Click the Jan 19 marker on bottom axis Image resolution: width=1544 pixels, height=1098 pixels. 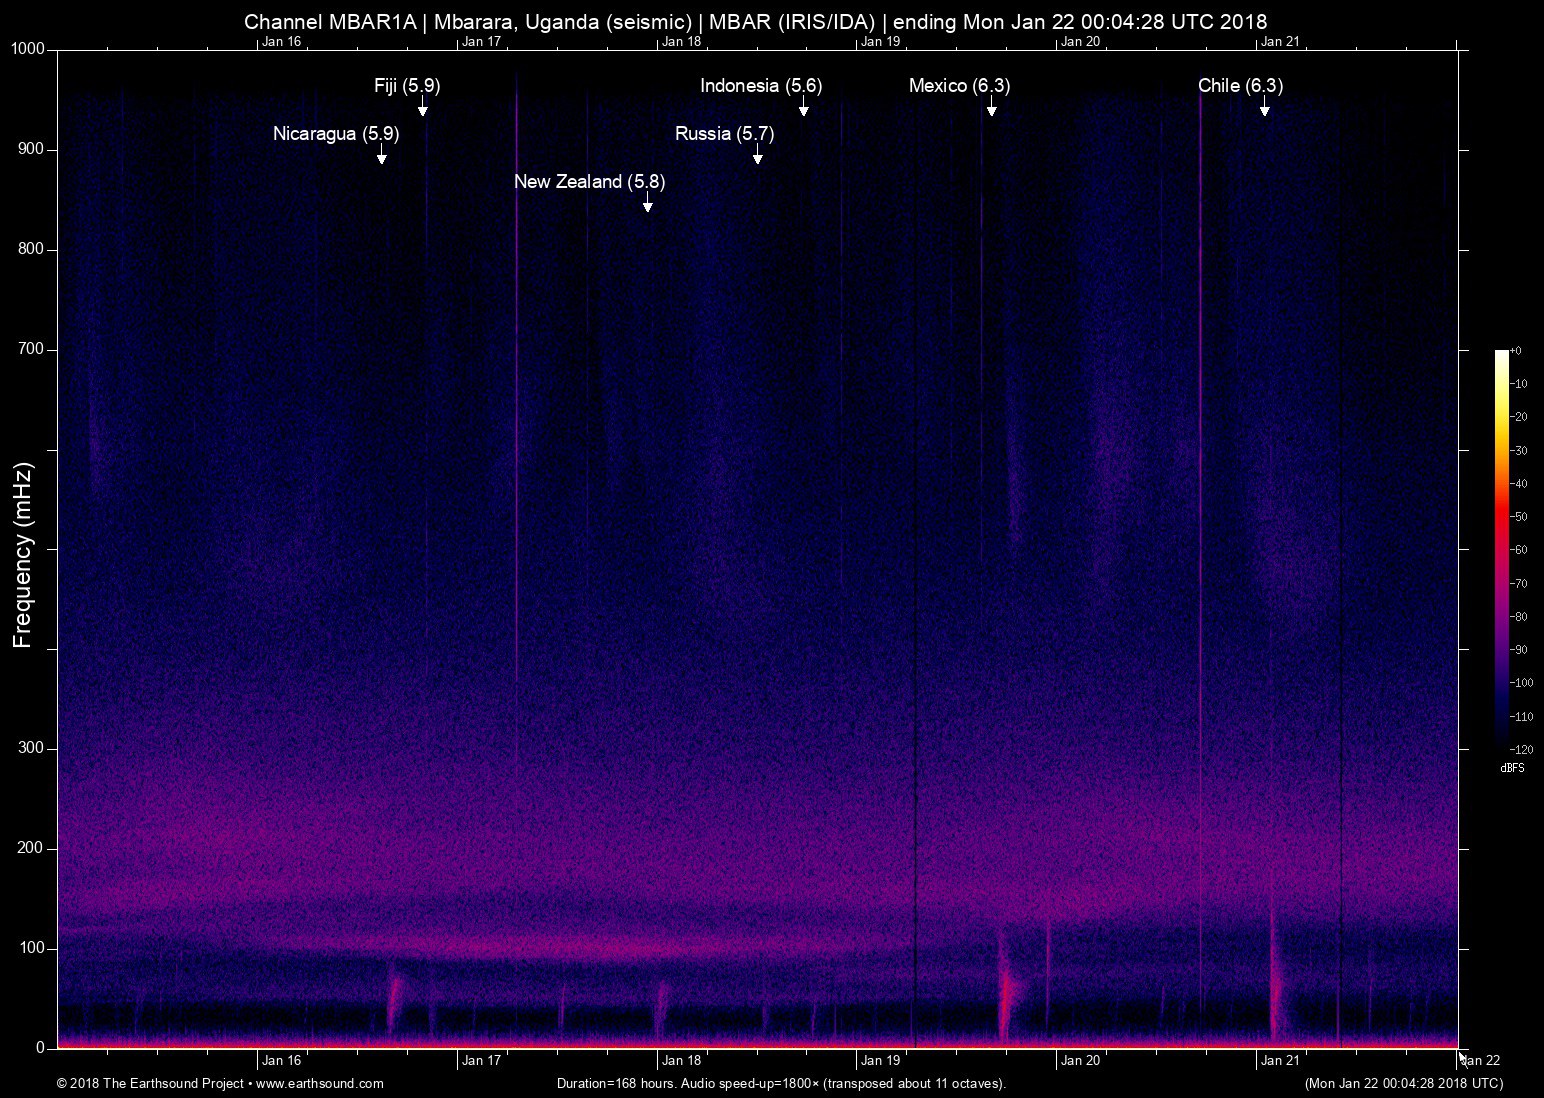880,1061
